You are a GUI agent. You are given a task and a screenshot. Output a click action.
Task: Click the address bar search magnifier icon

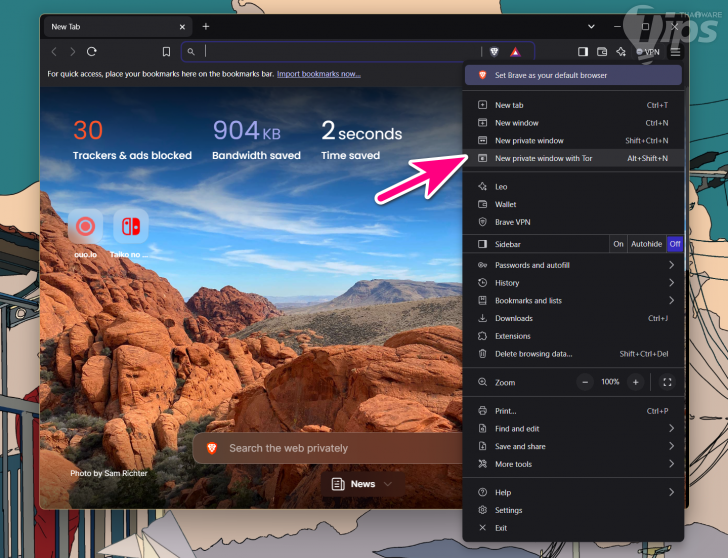coord(191,52)
